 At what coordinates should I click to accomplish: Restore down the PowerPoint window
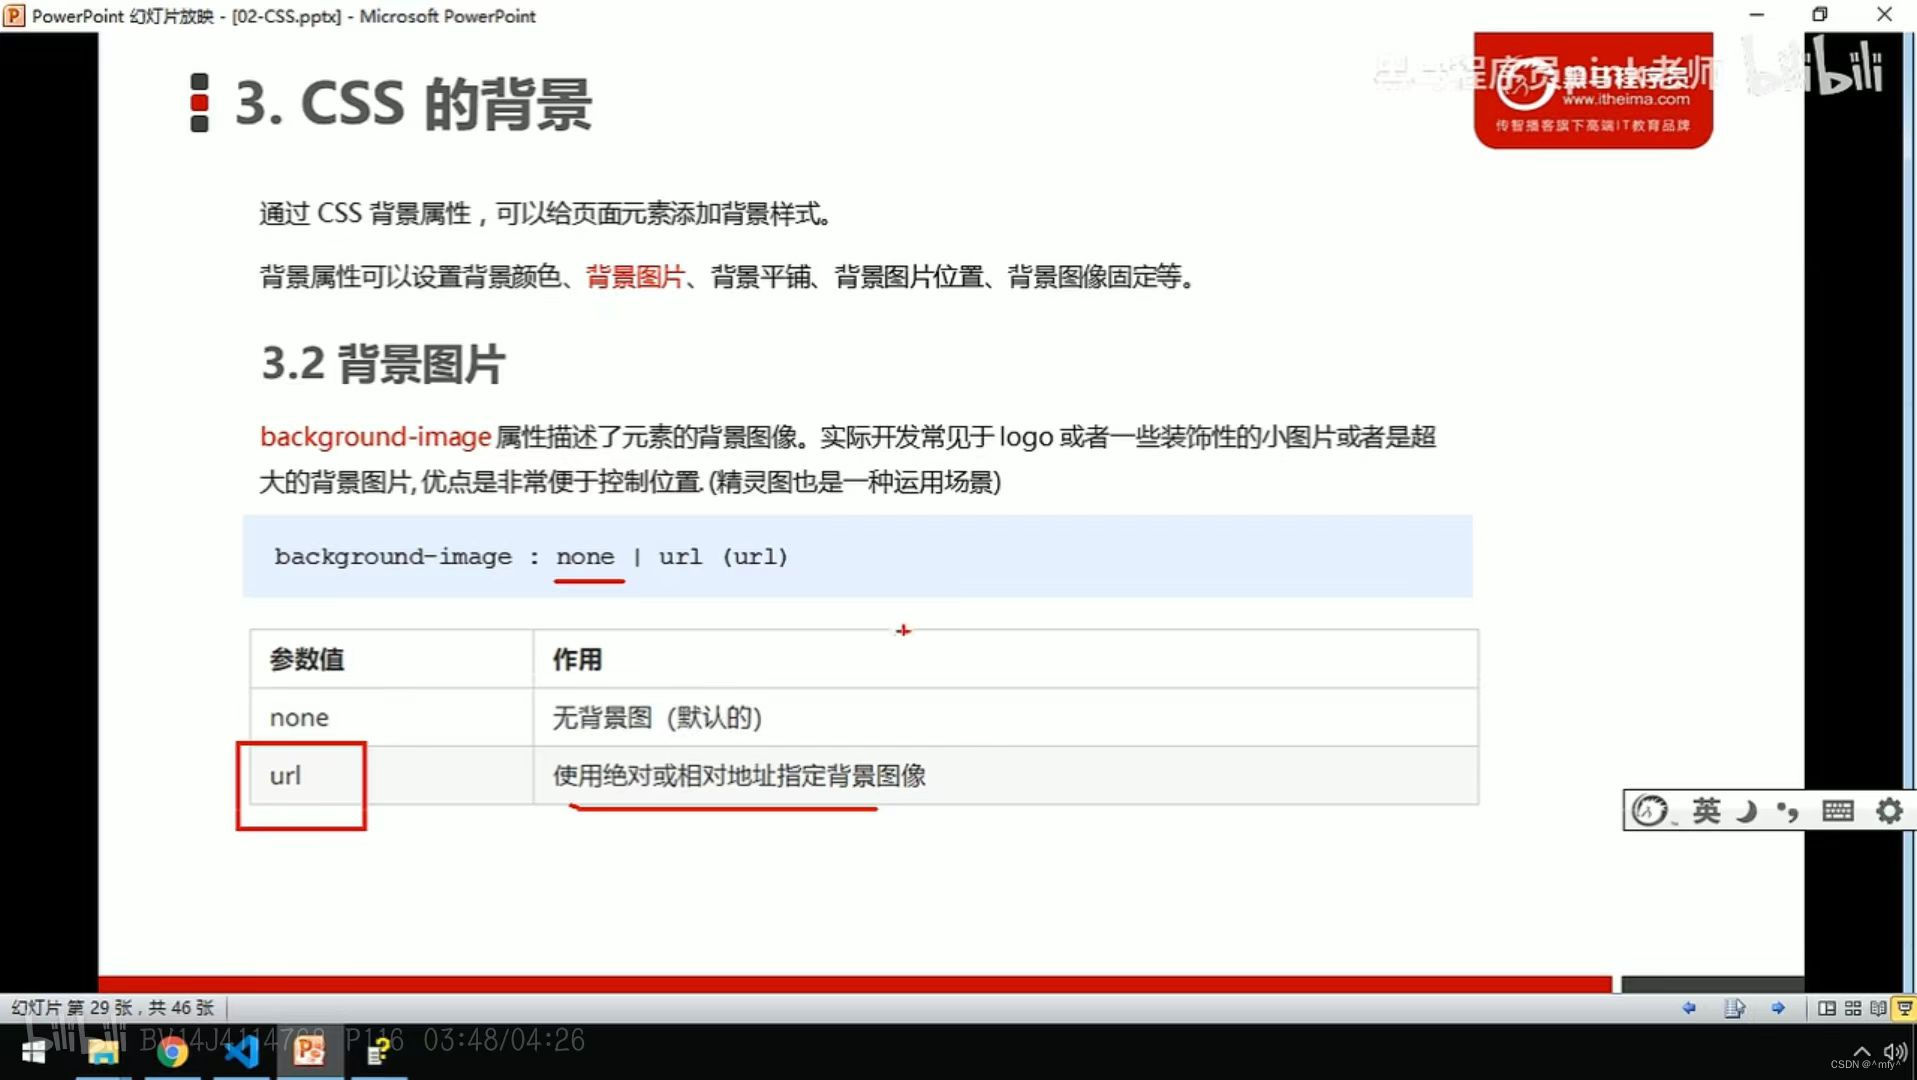coord(1820,14)
